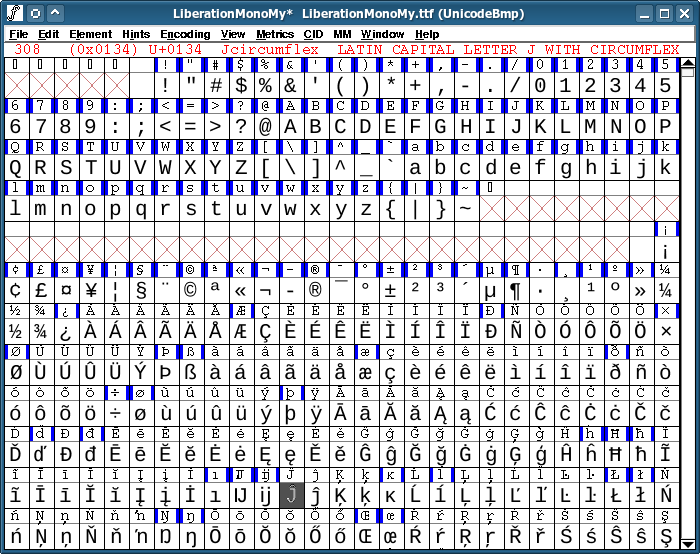This screenshot has width=700, height=554.
Task: Select the tilde glyph cell
Action: pyautogui.click(x=466, y=208)
